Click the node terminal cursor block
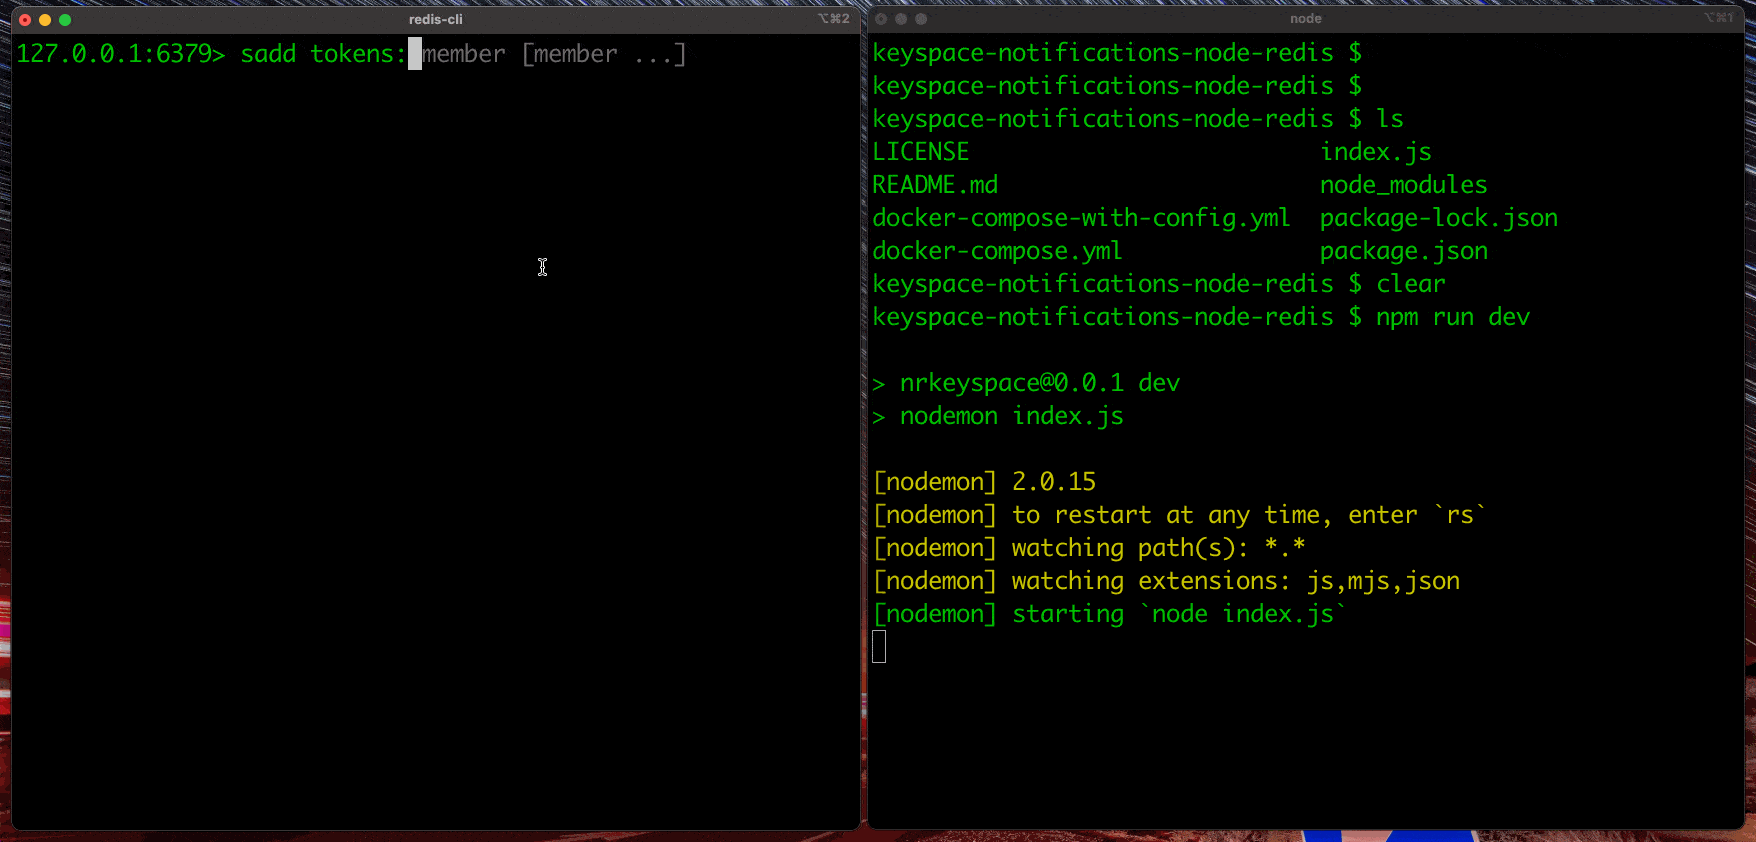1756x842 pixels. click(879, 647)
